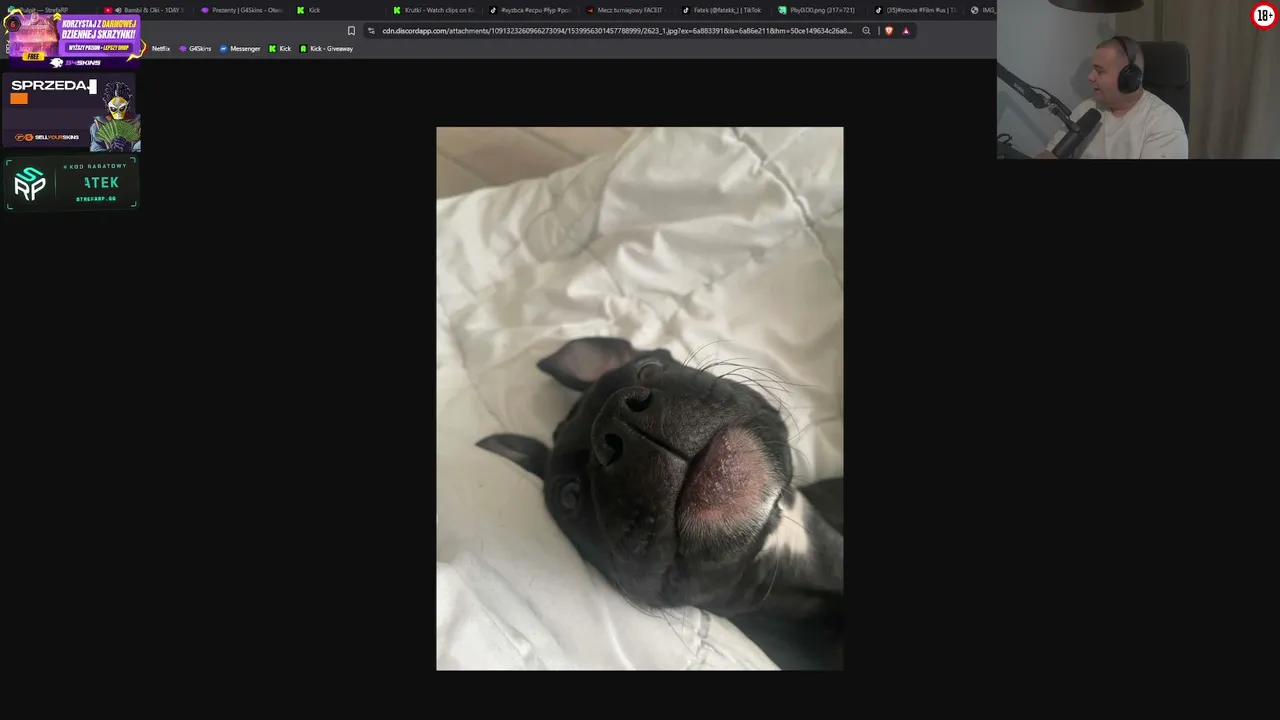Open the Kick - Giveaway bookmark
The height and width of the screenshot is (720, 1280).
(x=326, y=49)
